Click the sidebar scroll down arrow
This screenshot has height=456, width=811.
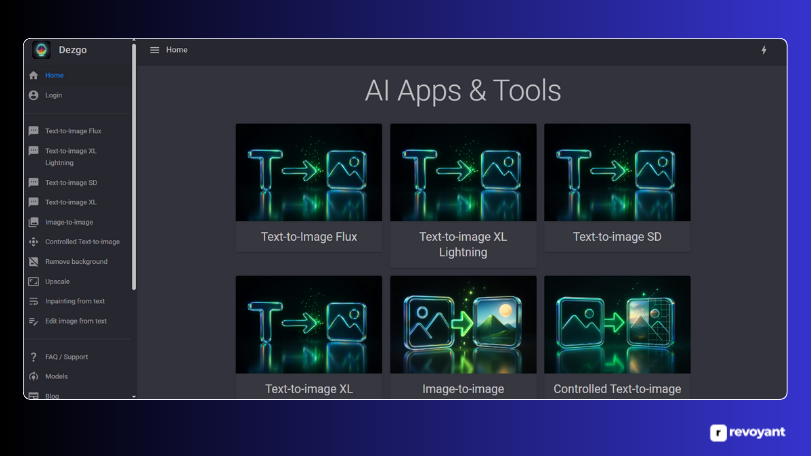(134, 397)
